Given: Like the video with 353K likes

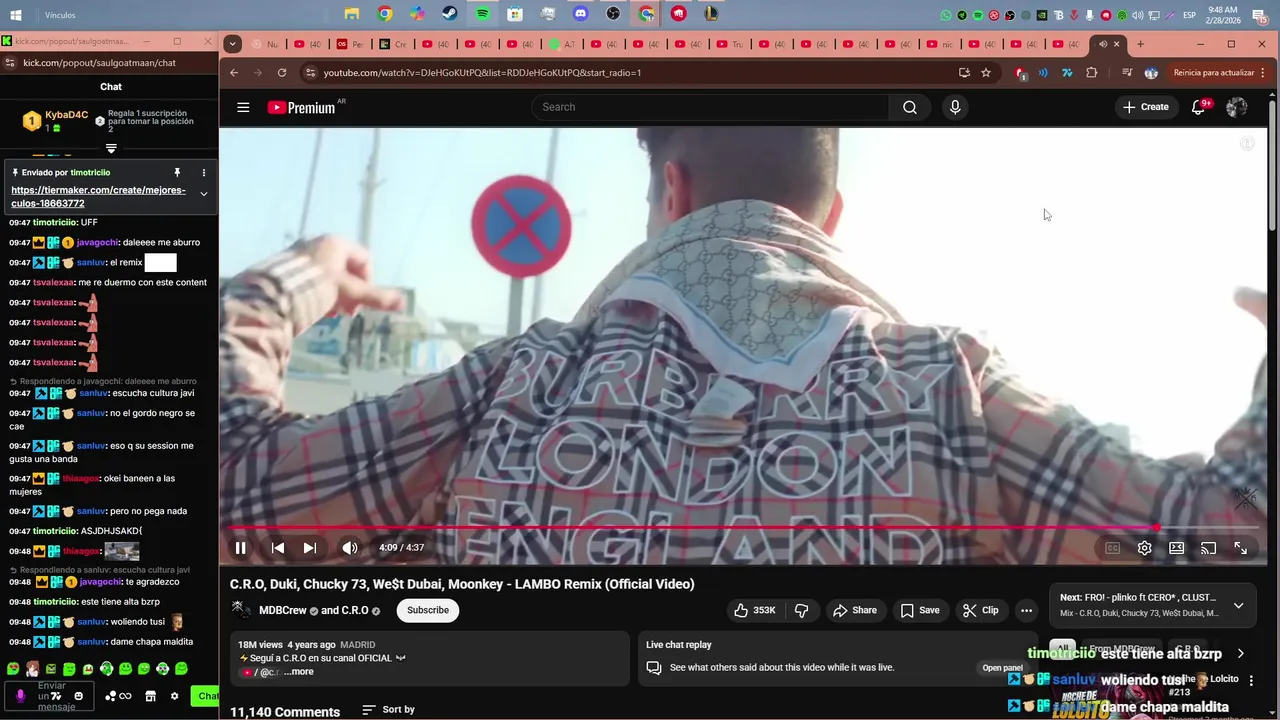Looking at the screenshot, I should [x=754, y=610].
